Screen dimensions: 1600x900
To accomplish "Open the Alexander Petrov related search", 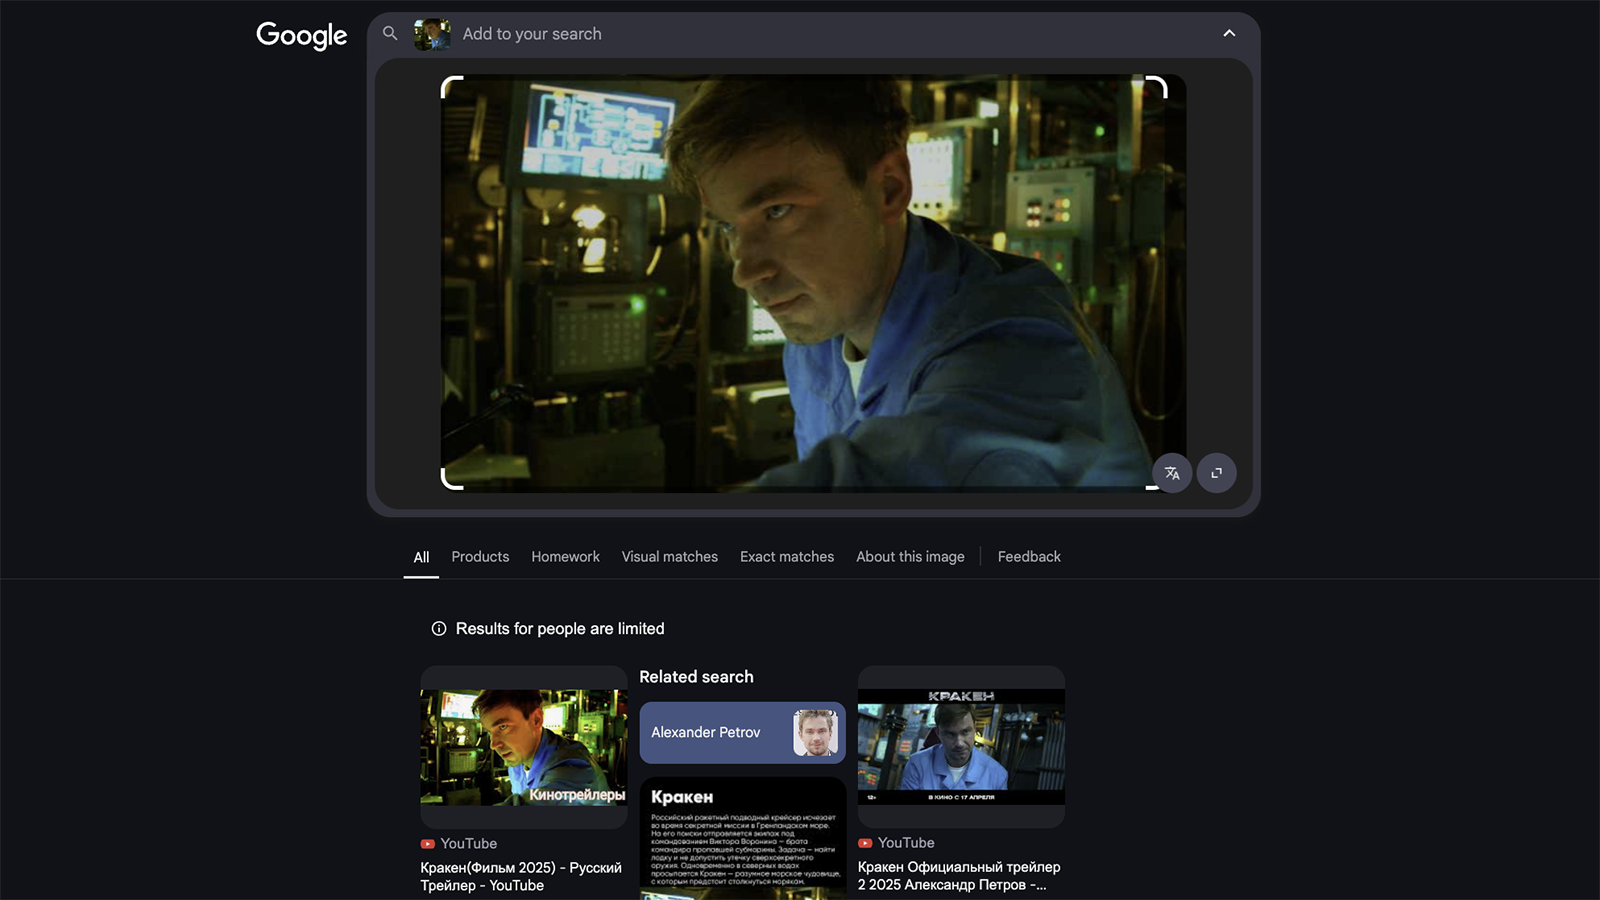I will 742,733.
